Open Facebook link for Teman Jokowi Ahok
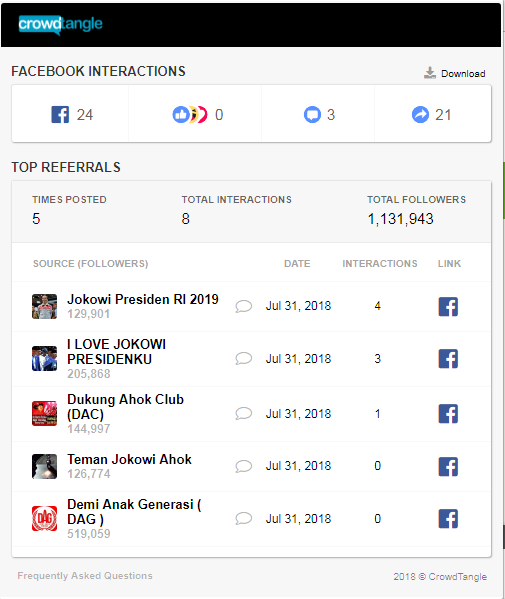 click(448, 466)
